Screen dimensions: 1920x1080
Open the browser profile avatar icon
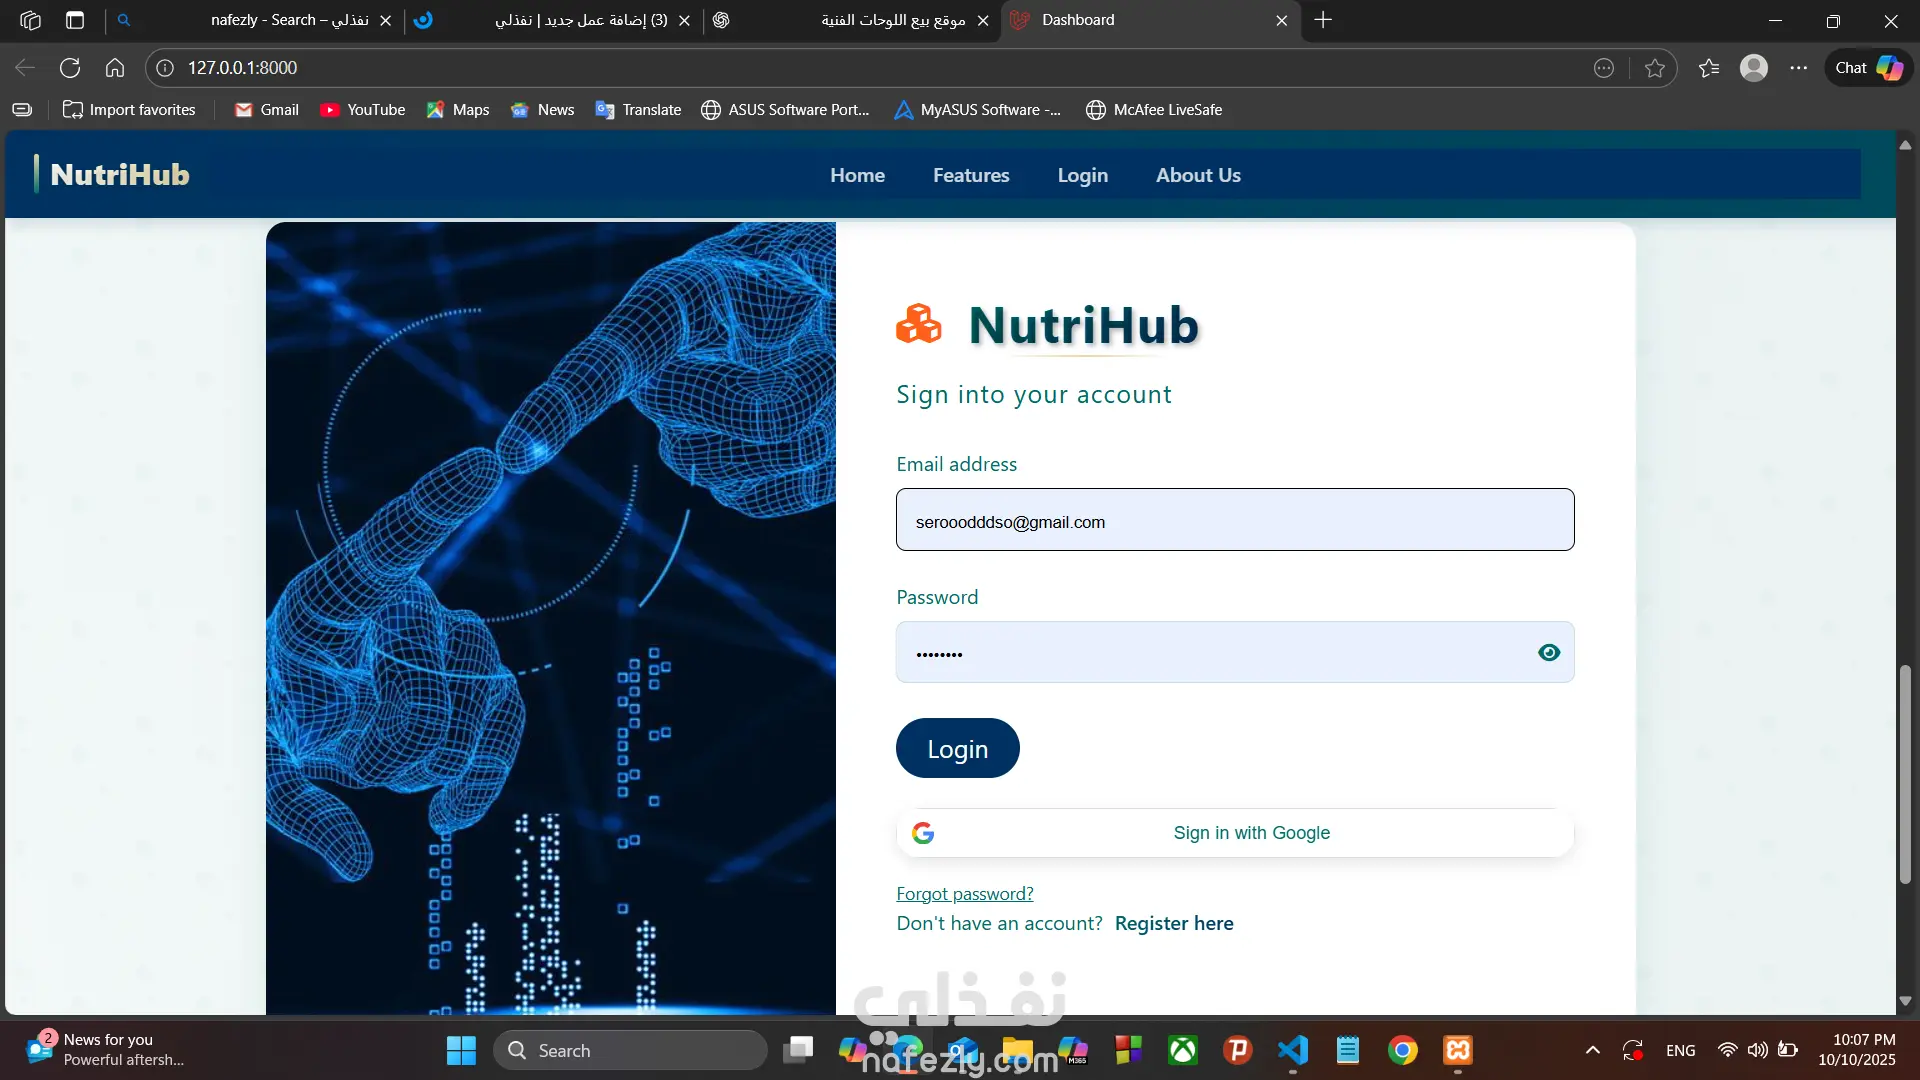point(1753,68)
